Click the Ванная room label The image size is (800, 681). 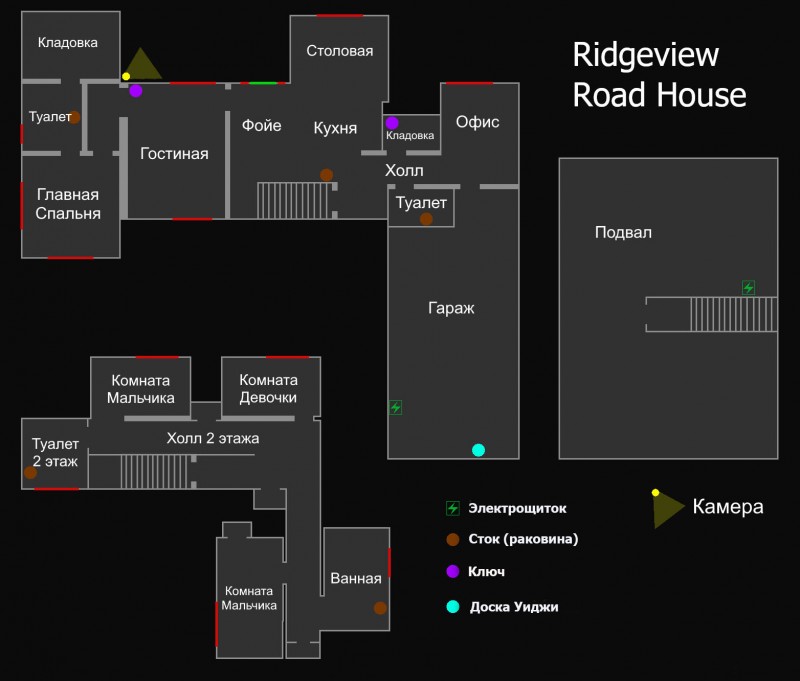pyautogui.click(x=356, y=578)
